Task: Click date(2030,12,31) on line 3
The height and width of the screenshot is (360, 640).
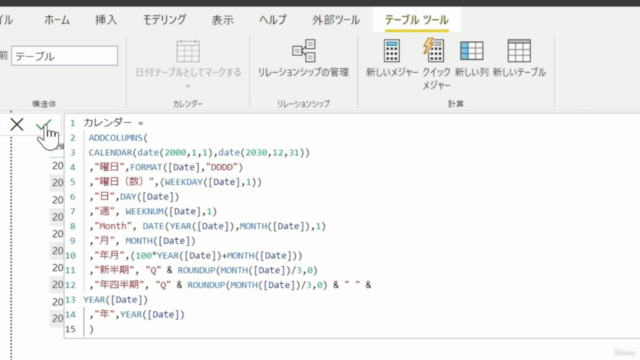Action: coord(261,152)
